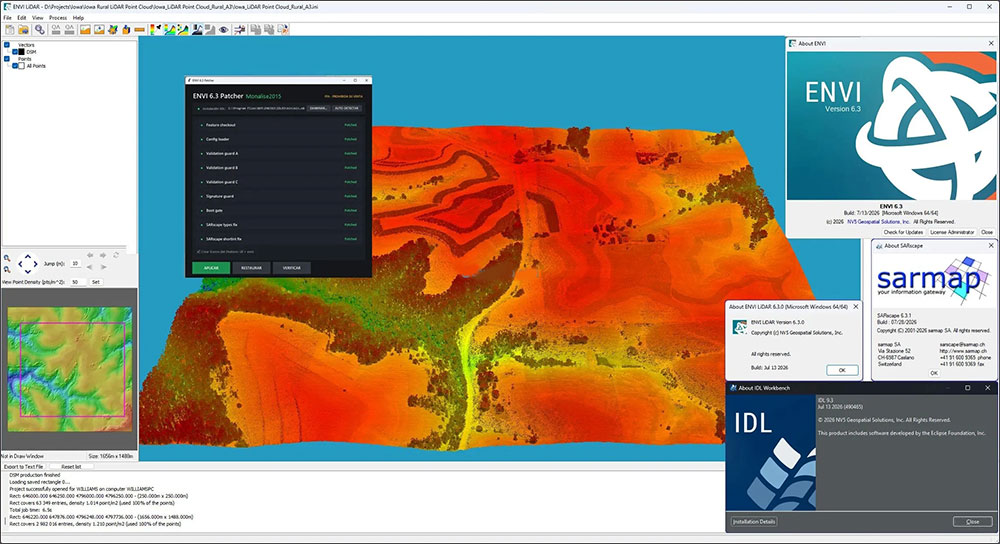This screenshot has width=1000, height=544.
Task: Click OK in About ENVI LiDAR dialog
Action: pyautogui.click(x=842, y=370)
